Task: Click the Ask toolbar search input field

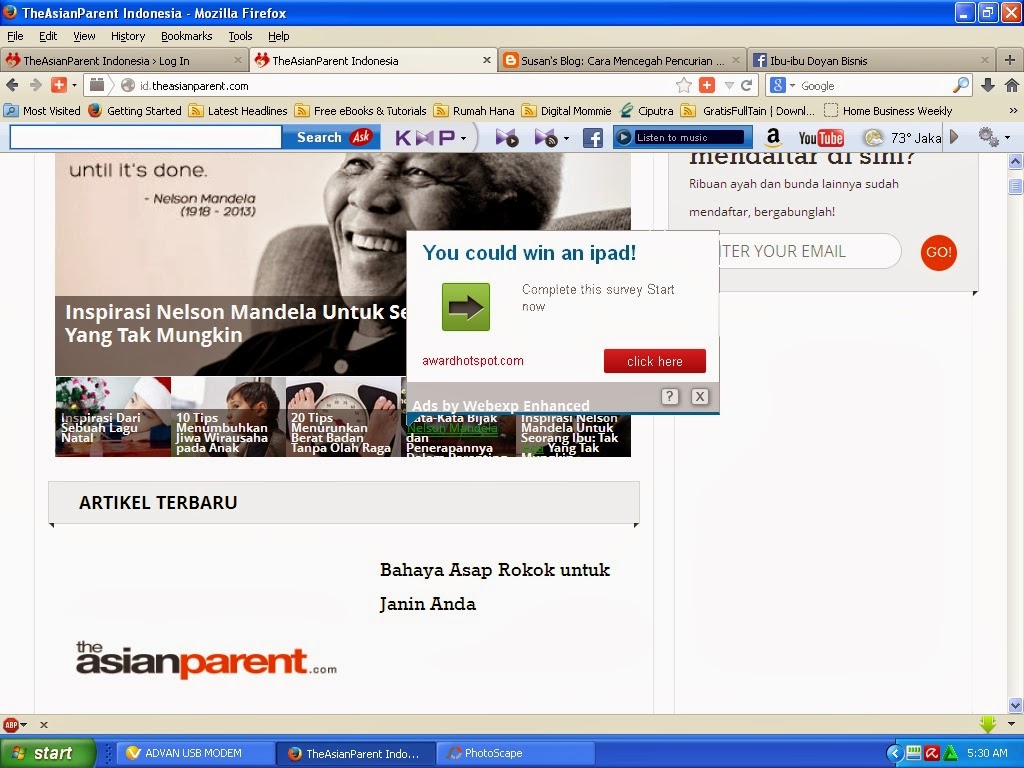Action: tap(146, 137)
